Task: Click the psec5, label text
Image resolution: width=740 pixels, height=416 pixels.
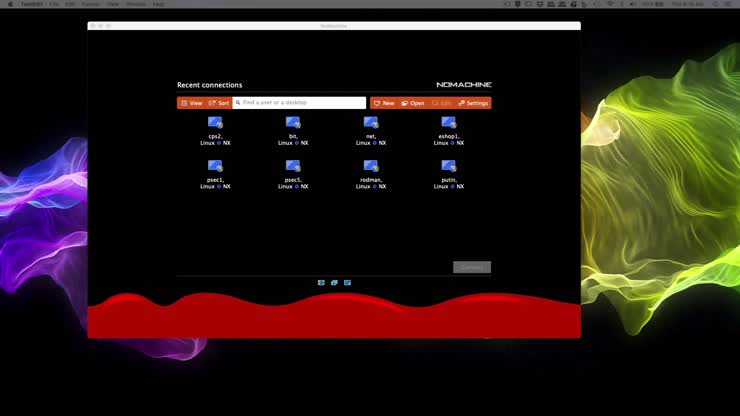Action: coord(293,180)
